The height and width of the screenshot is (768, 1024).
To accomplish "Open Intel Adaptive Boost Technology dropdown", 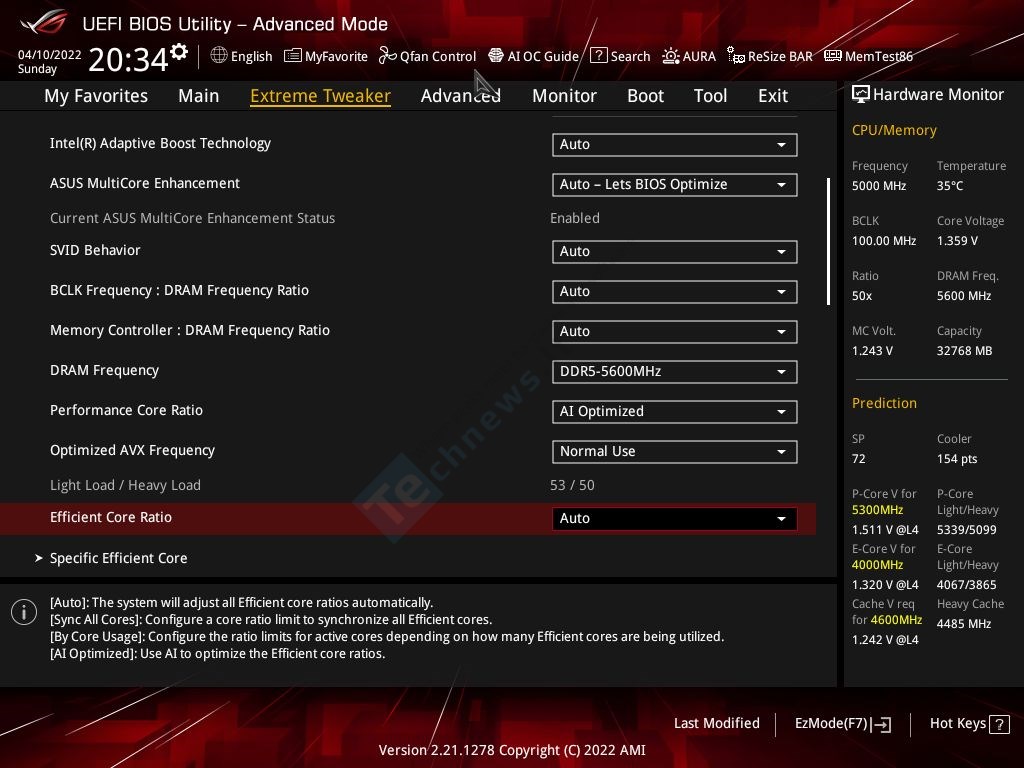I will 675,144.
